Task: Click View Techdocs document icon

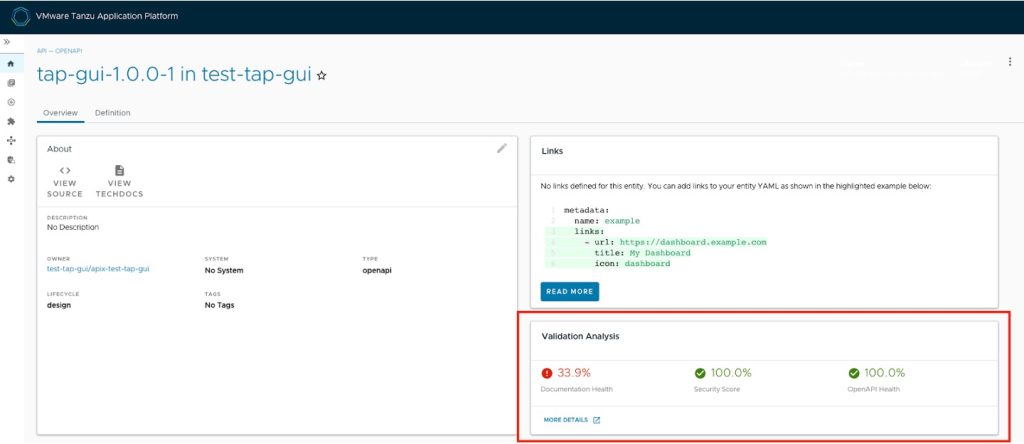Action: tap(120, 170)
